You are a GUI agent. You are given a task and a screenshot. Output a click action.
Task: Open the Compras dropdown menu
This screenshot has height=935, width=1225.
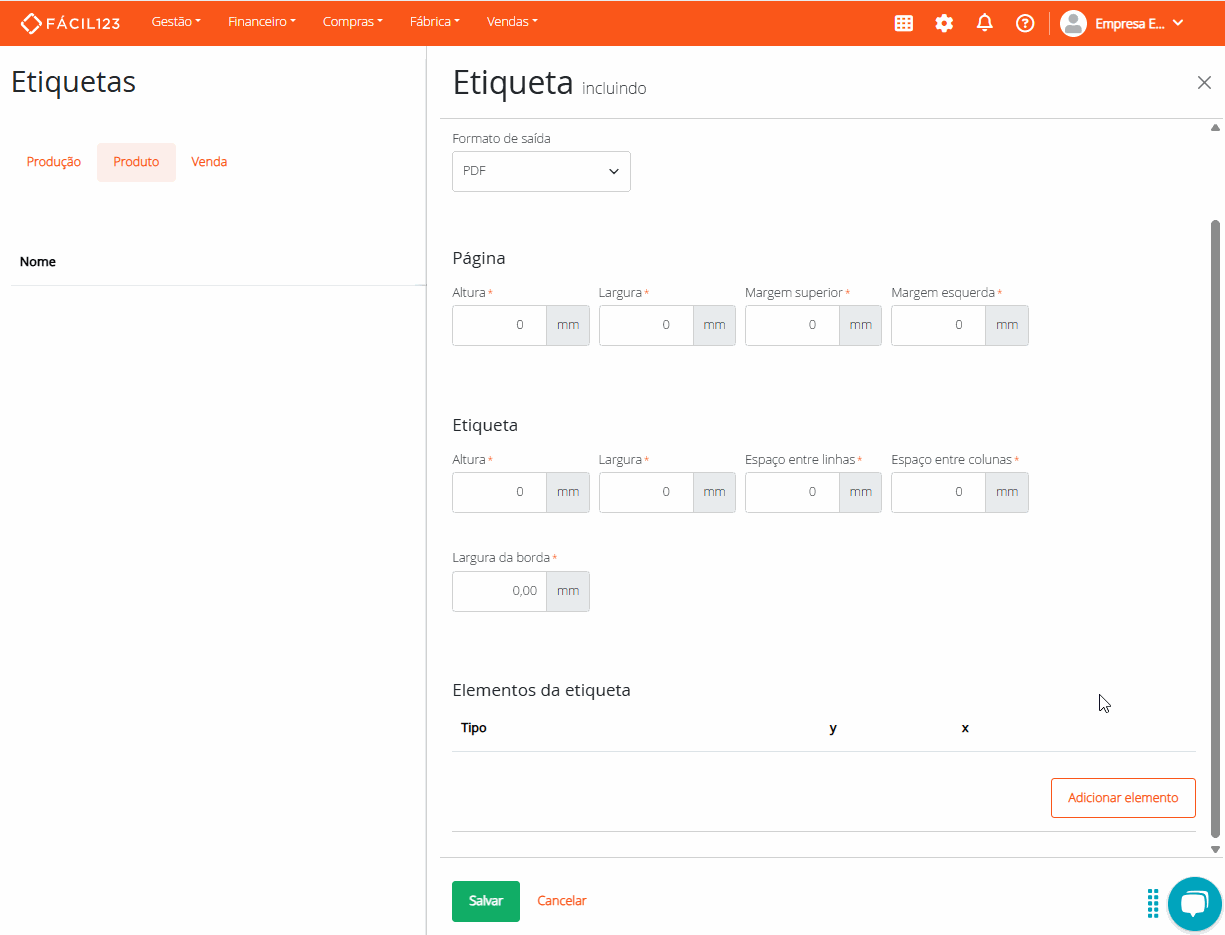pyautogui.click(x=352, y=21)
